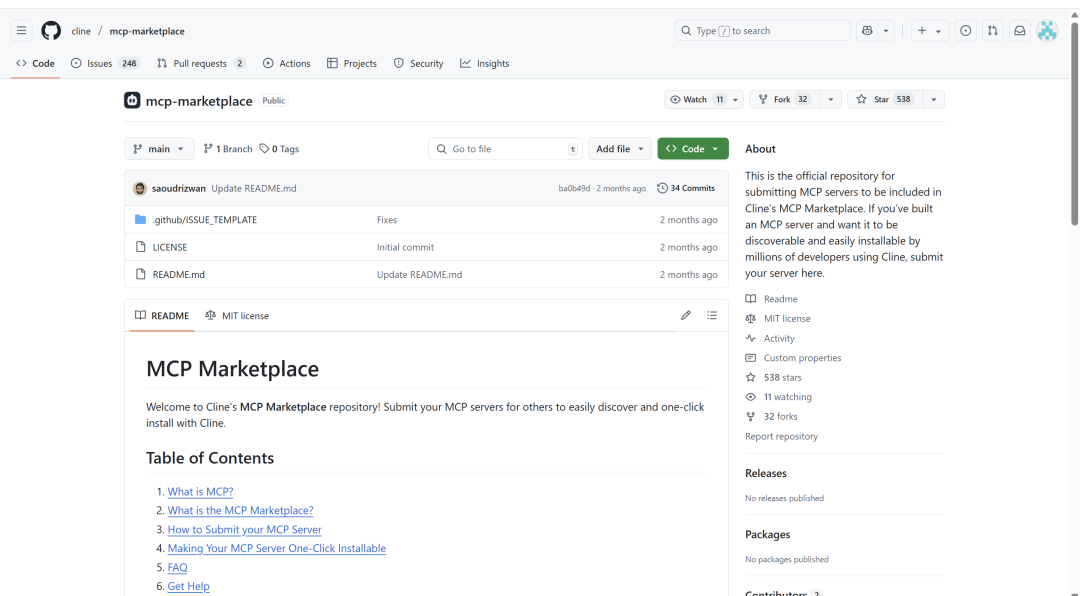This screenshot has width=1080, height=596.
Task: Open the hamburger navigation menu
Action: [x=21, y=30]
